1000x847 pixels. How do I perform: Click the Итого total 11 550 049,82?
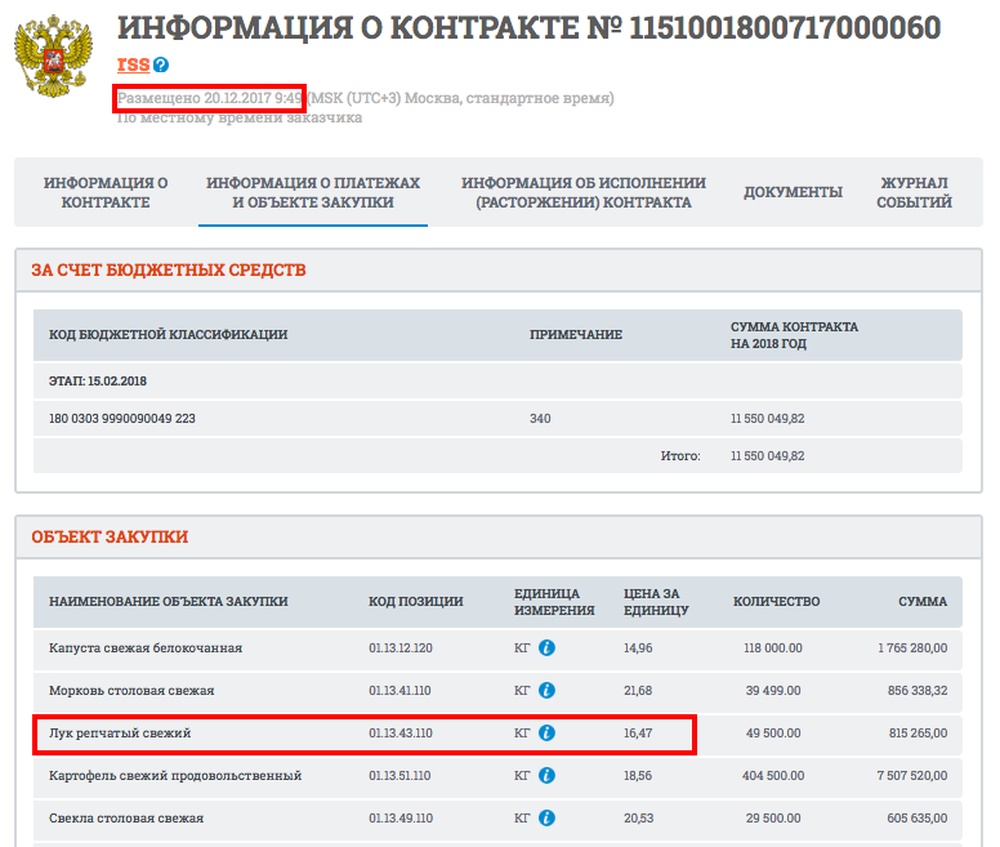[x=767, y=456]
